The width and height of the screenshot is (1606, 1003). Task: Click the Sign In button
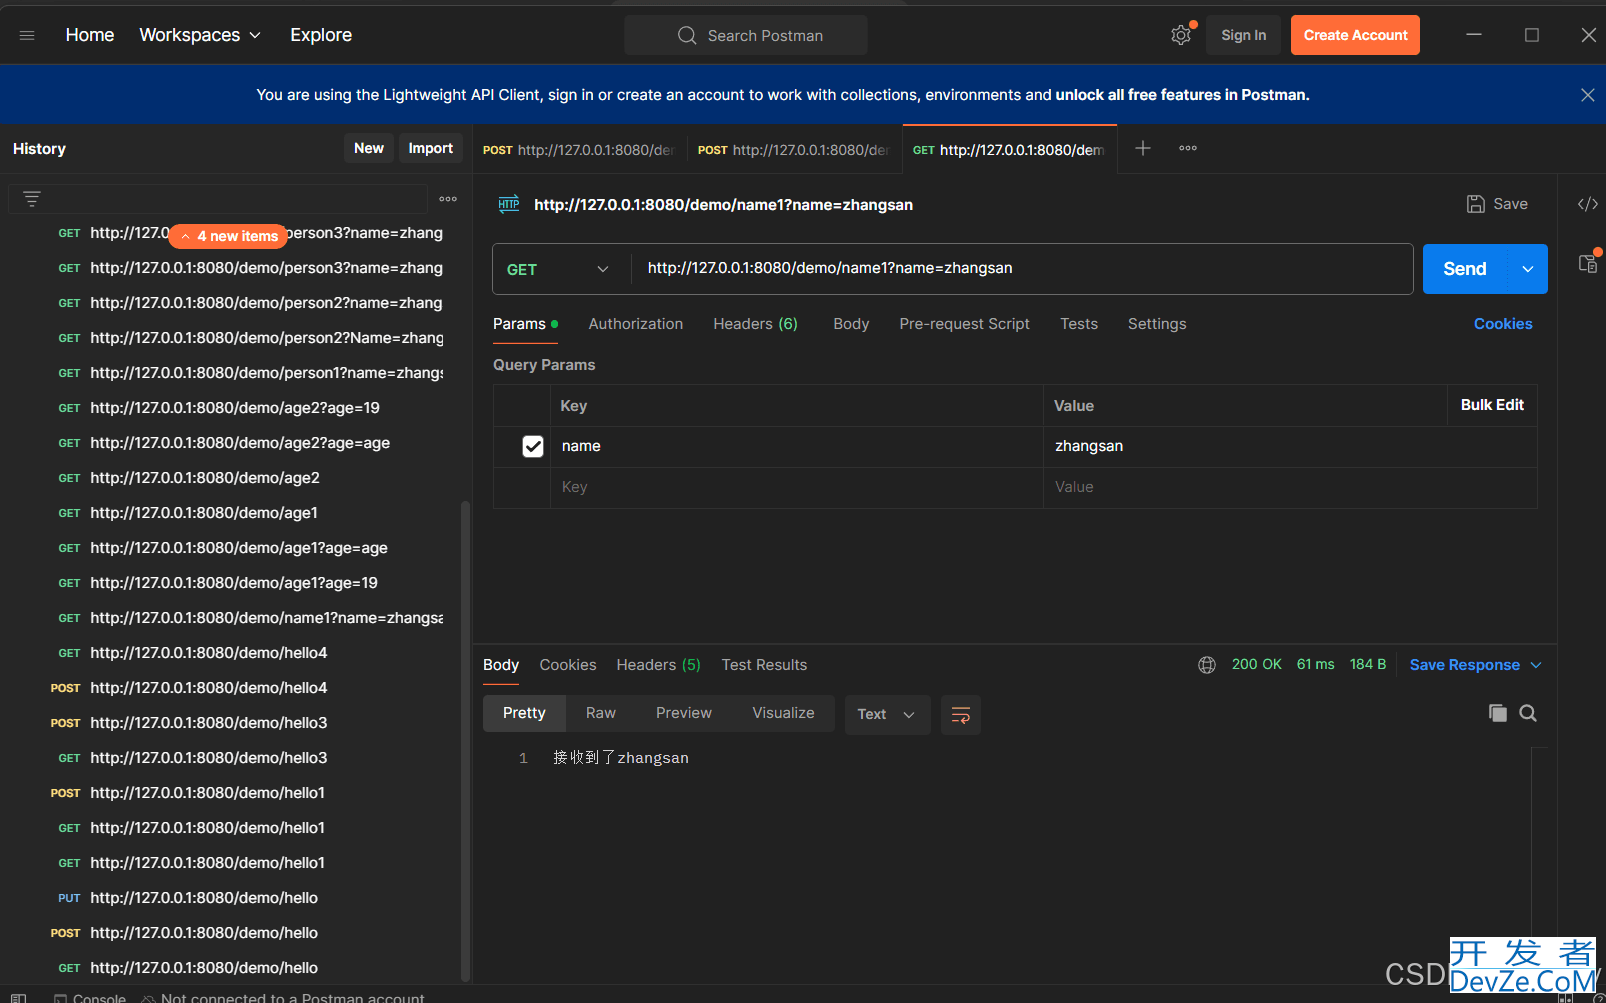click(x=1243, y=35)
